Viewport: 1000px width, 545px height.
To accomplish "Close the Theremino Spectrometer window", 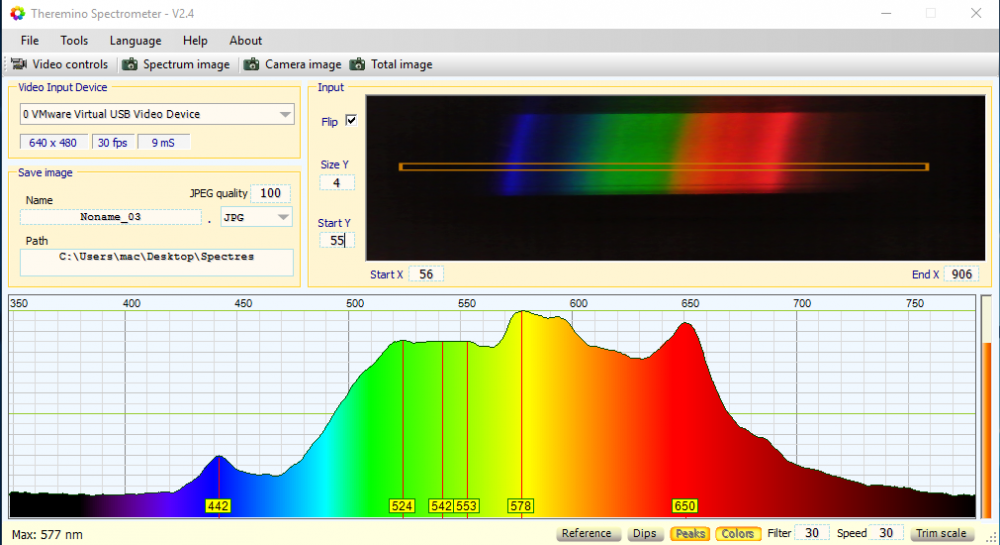I will coord(976,13).
